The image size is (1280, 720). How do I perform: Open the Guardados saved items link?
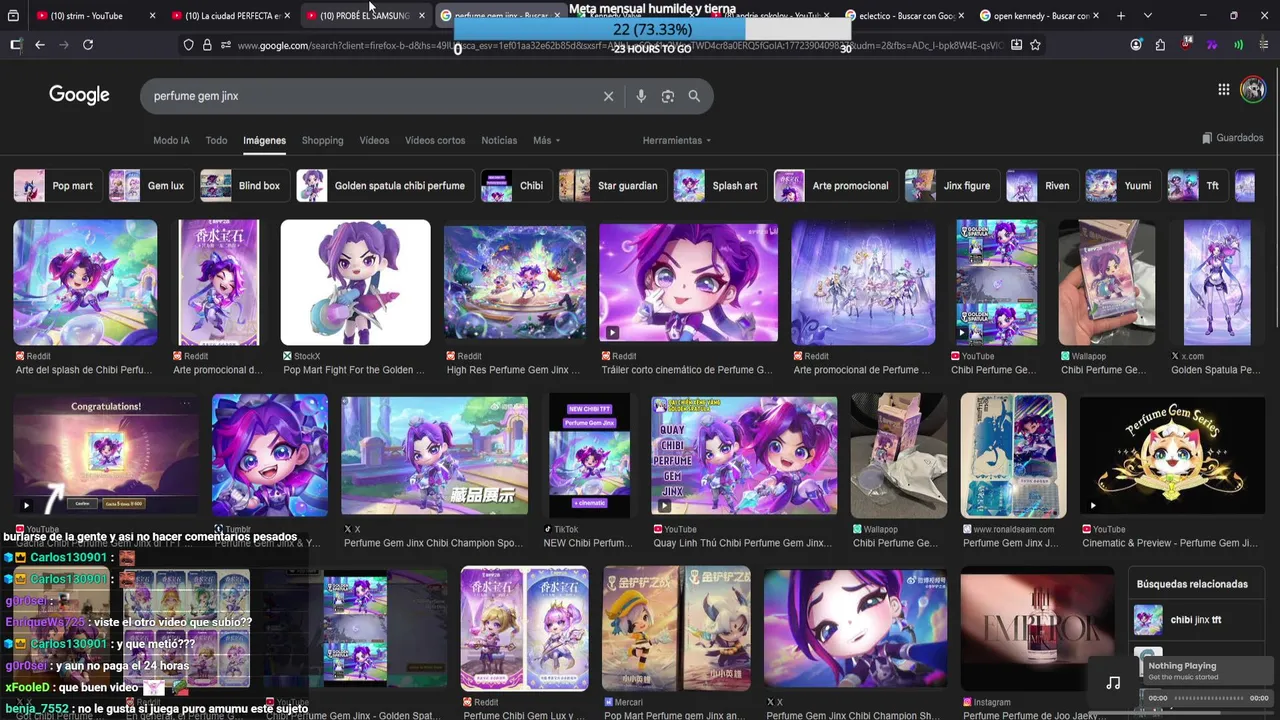(1232, 138)
